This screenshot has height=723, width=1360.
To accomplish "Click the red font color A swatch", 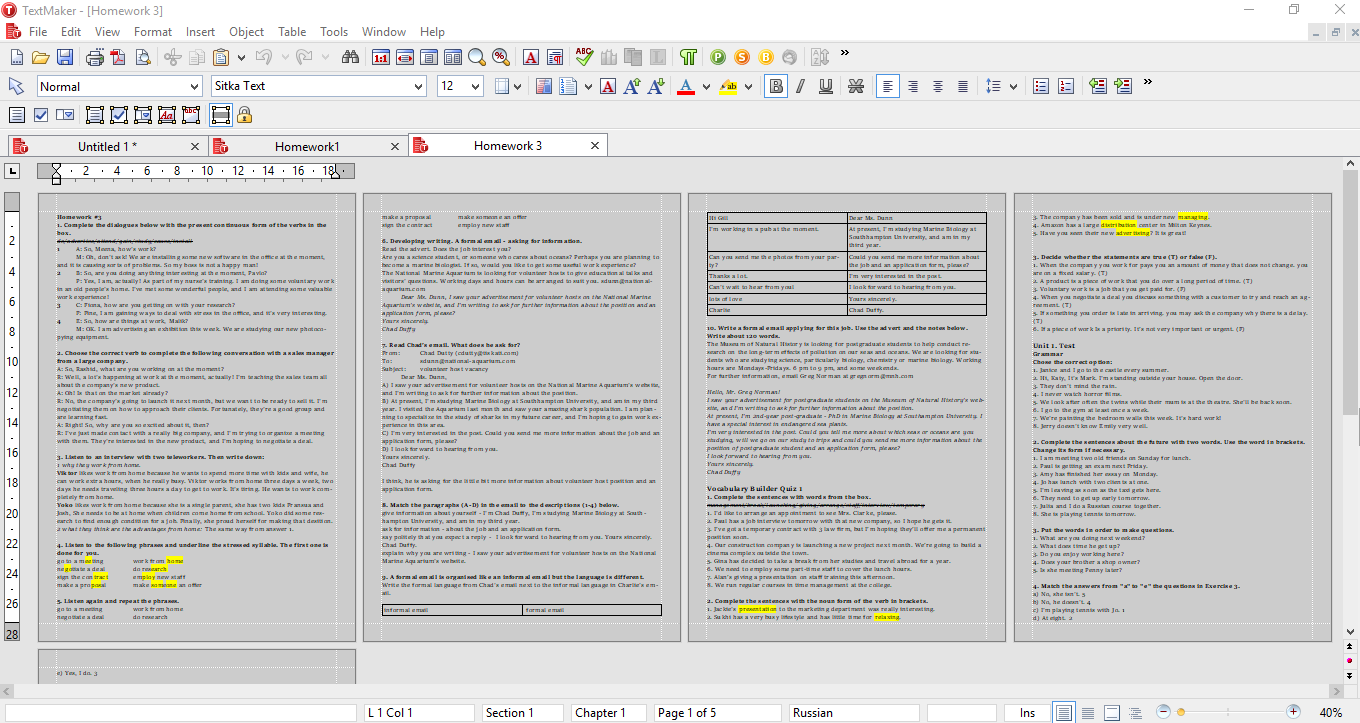I will [686, 87].
